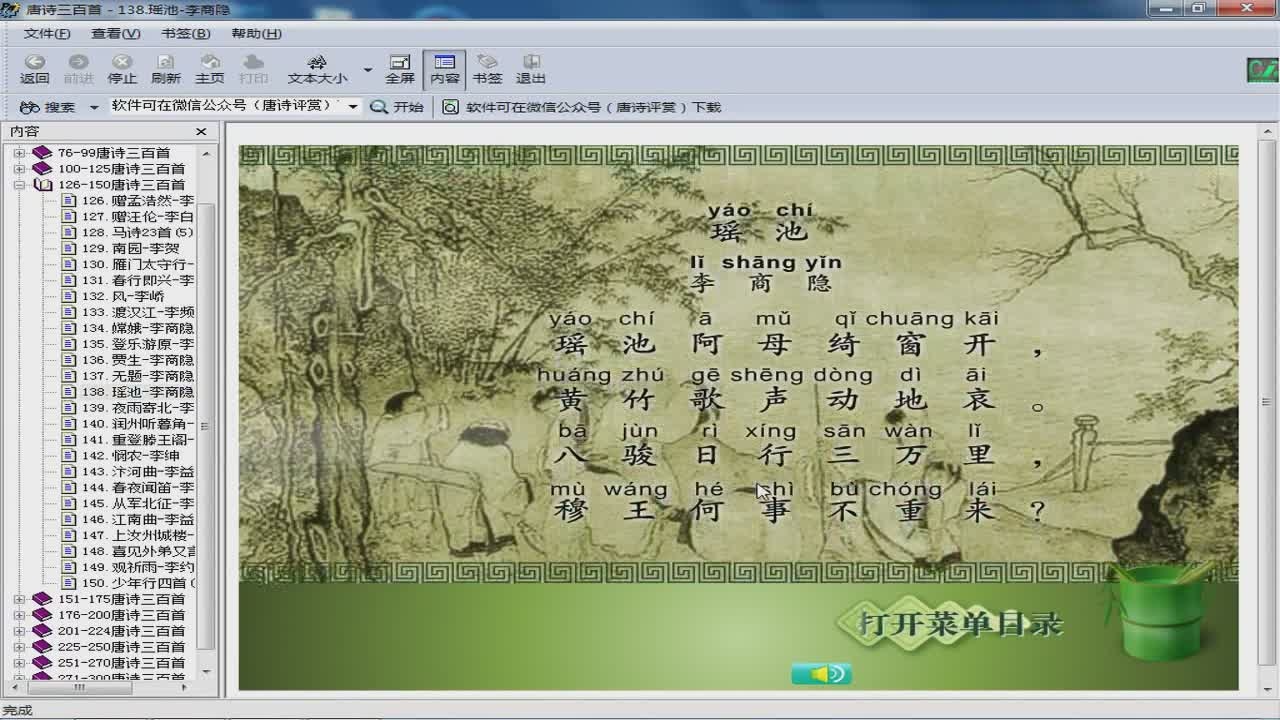Click the 前进 forward toolbar icon

click(78, 69)
